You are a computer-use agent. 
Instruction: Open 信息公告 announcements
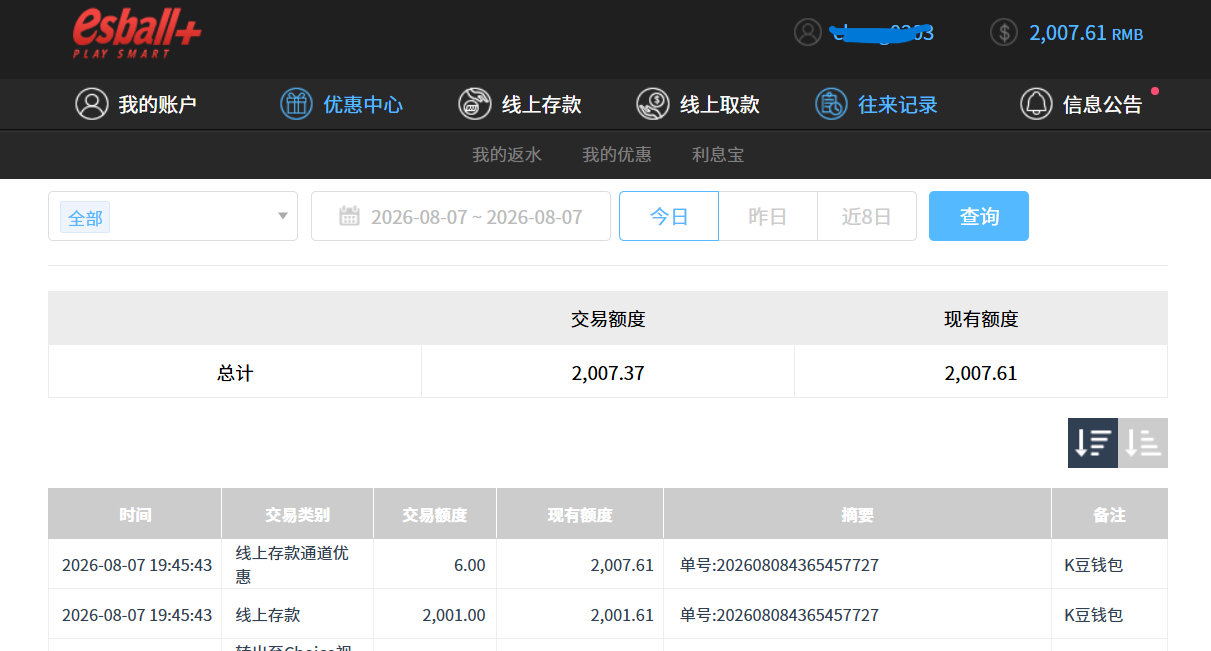pos(1081,104)
